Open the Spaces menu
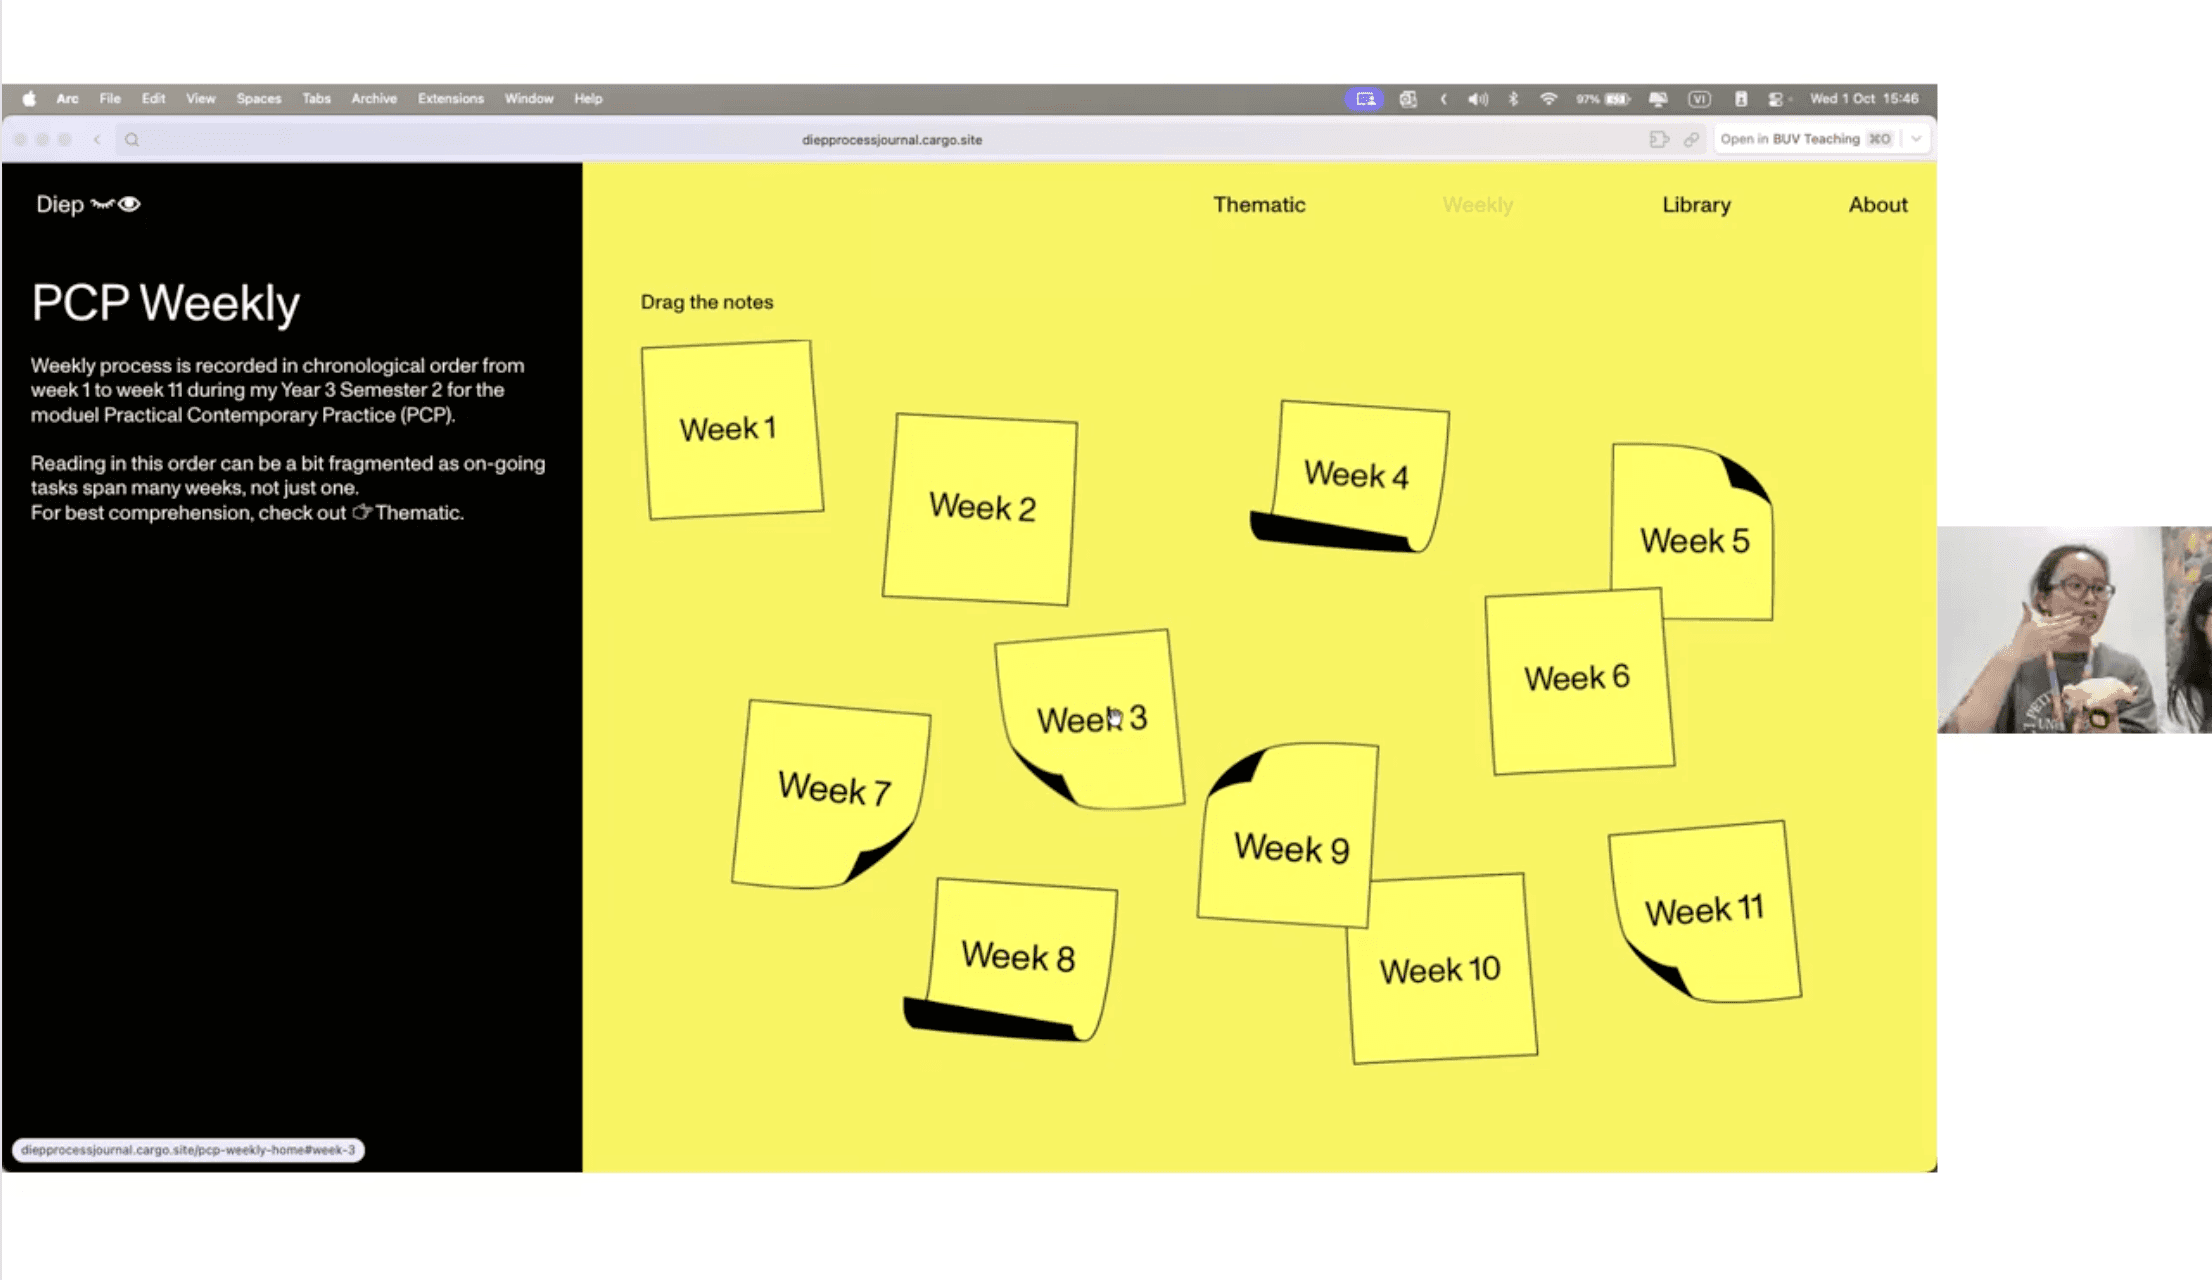The image size is (2212, 1280). click(x=258, y=98)
